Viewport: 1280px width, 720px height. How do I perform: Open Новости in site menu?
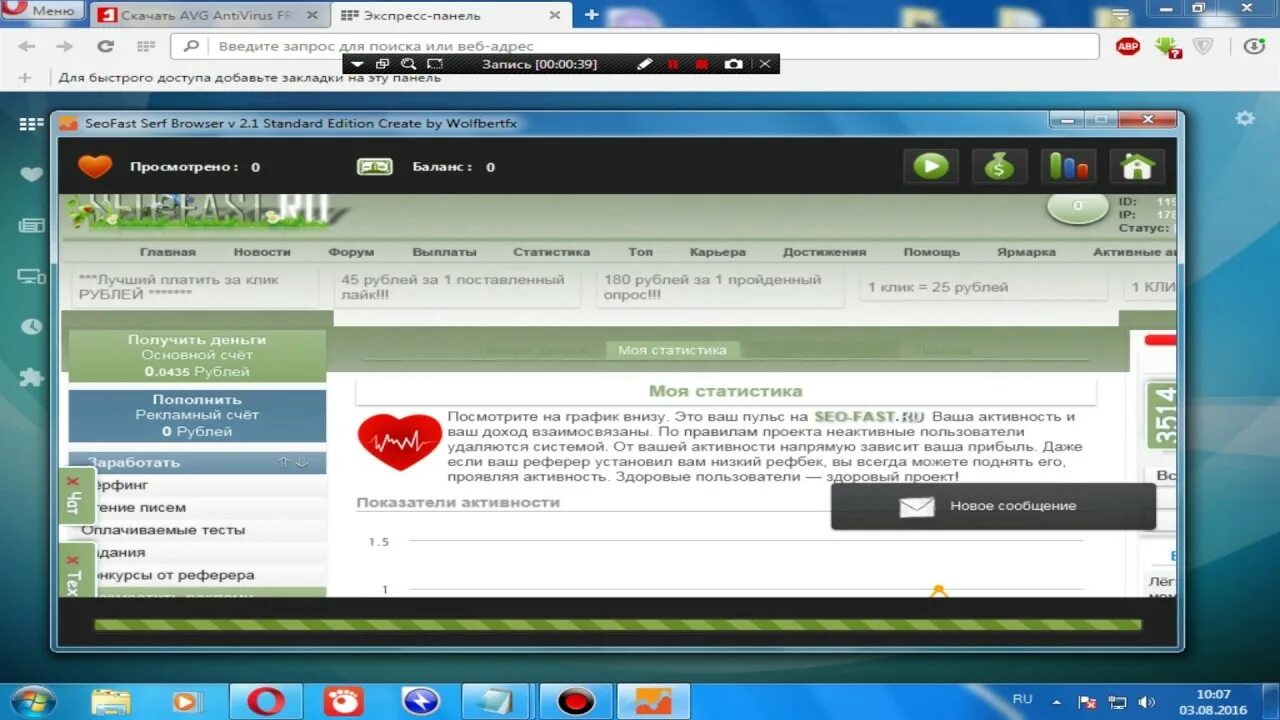262,252
